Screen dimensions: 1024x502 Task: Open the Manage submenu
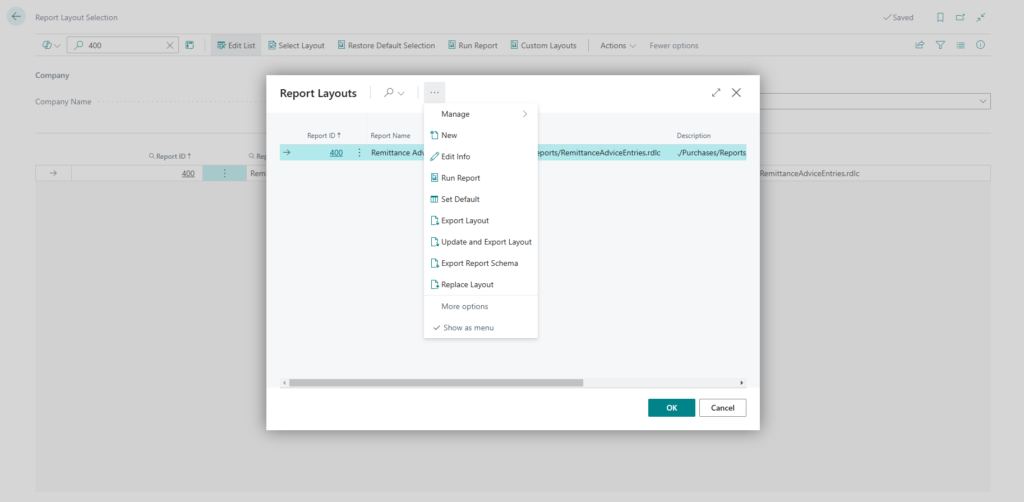[481, 114]
